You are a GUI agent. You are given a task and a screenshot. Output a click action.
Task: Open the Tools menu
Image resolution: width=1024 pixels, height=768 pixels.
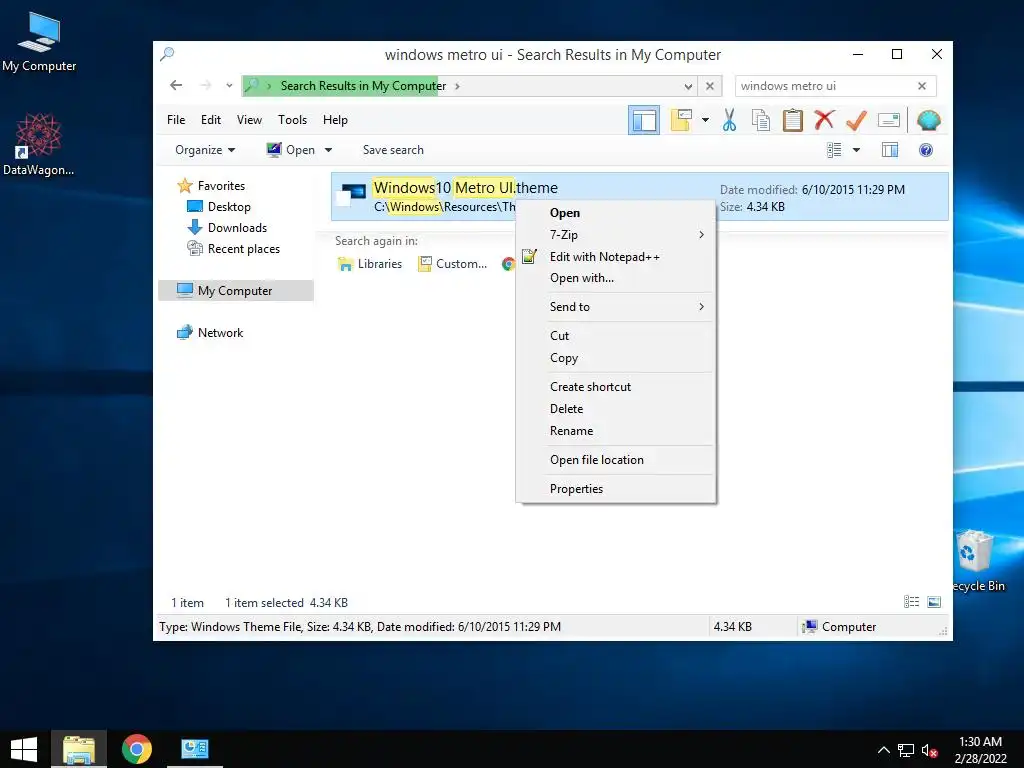point(292,120)
